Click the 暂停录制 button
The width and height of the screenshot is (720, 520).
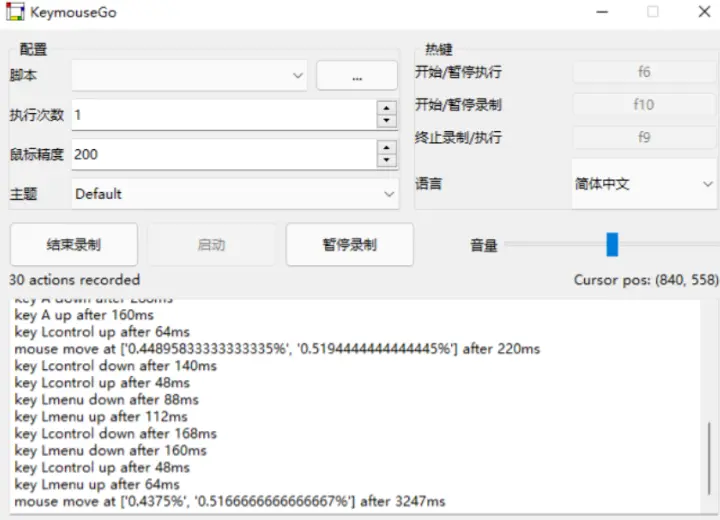(349, 244)
